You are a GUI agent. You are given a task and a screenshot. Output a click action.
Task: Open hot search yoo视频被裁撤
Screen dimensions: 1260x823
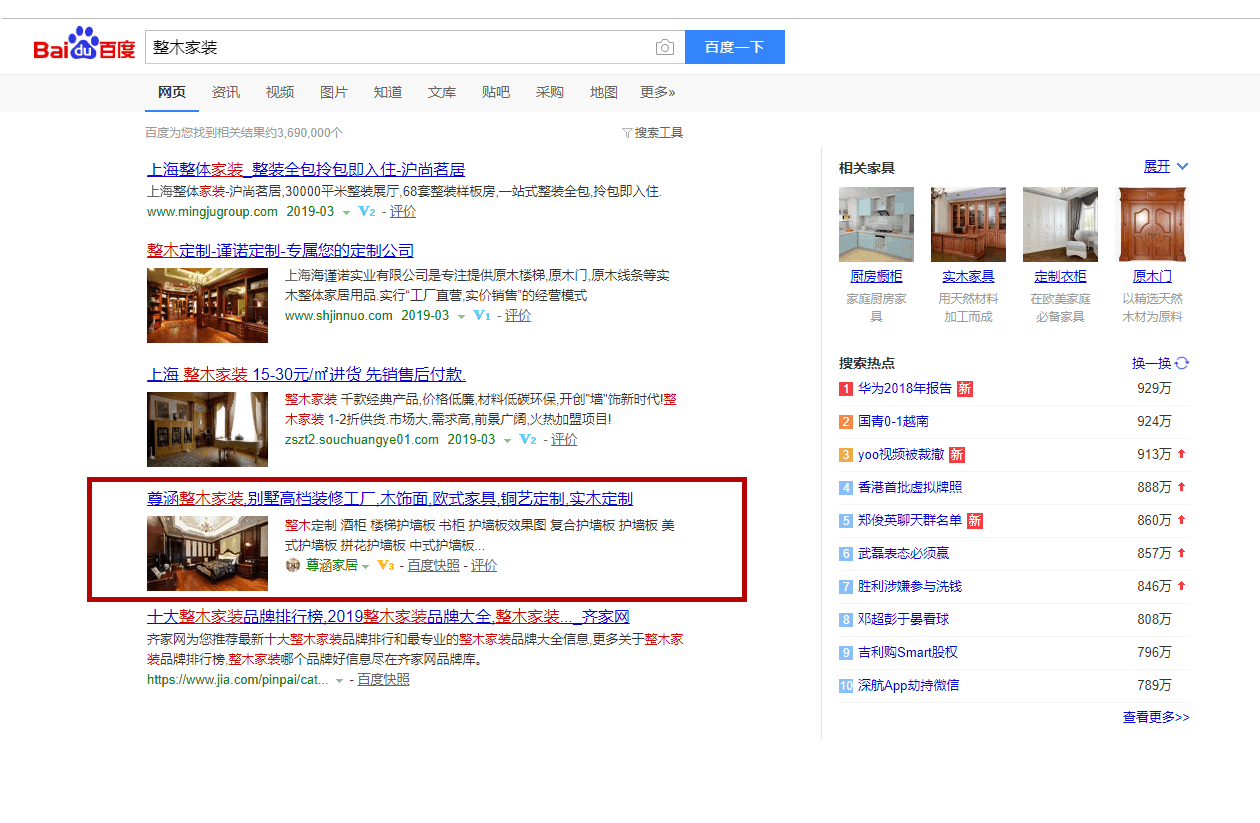coord(901,455)
